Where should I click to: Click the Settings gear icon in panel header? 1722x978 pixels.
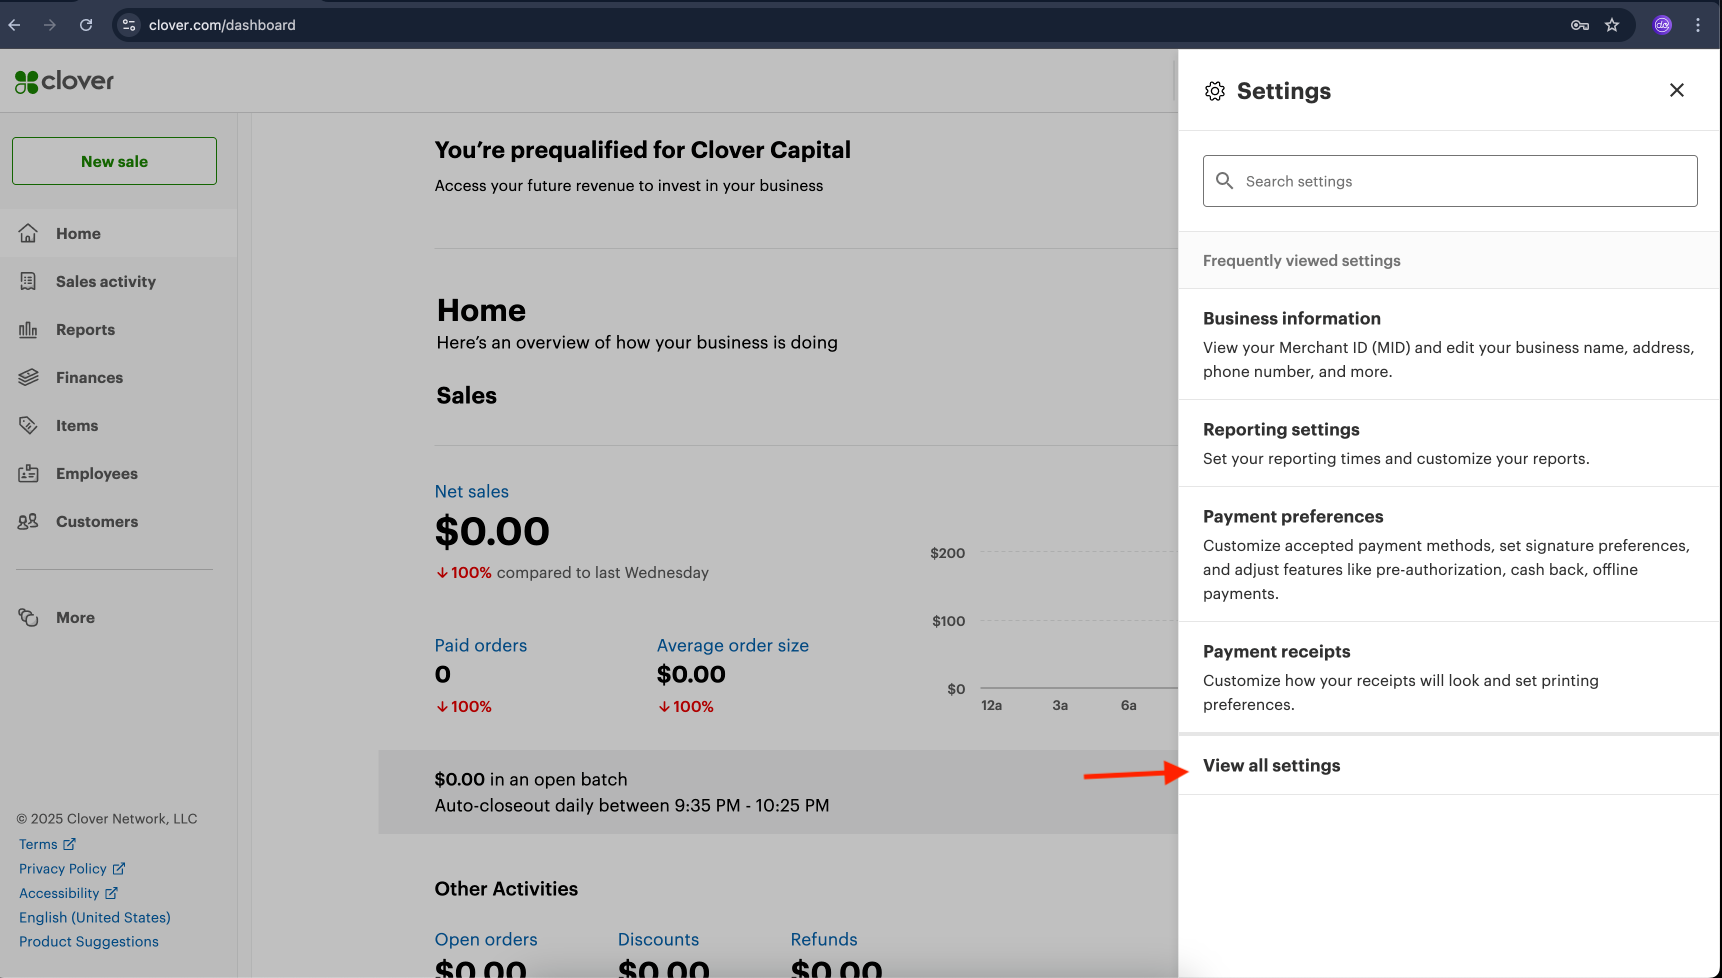1215,91
